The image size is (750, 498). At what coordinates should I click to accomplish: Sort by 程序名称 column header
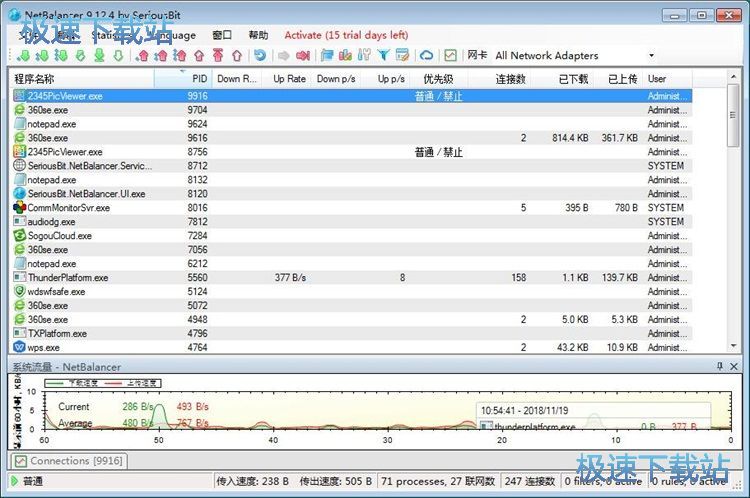click(82, 79)
